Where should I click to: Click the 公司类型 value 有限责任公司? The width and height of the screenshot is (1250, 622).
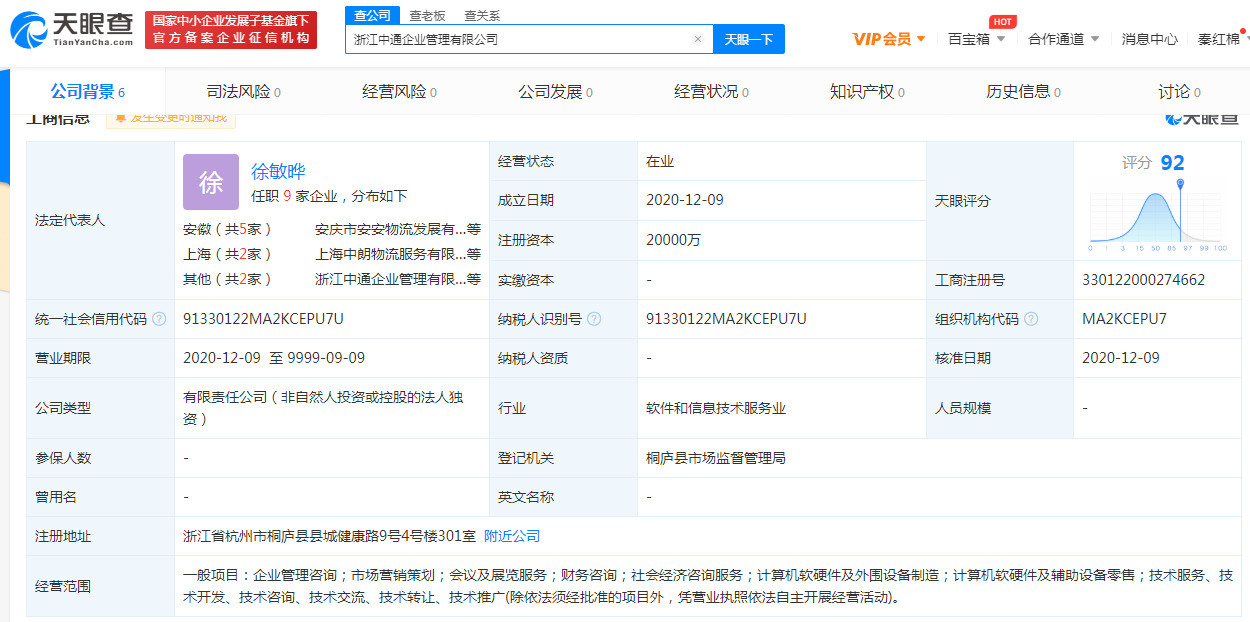point(323,408)
